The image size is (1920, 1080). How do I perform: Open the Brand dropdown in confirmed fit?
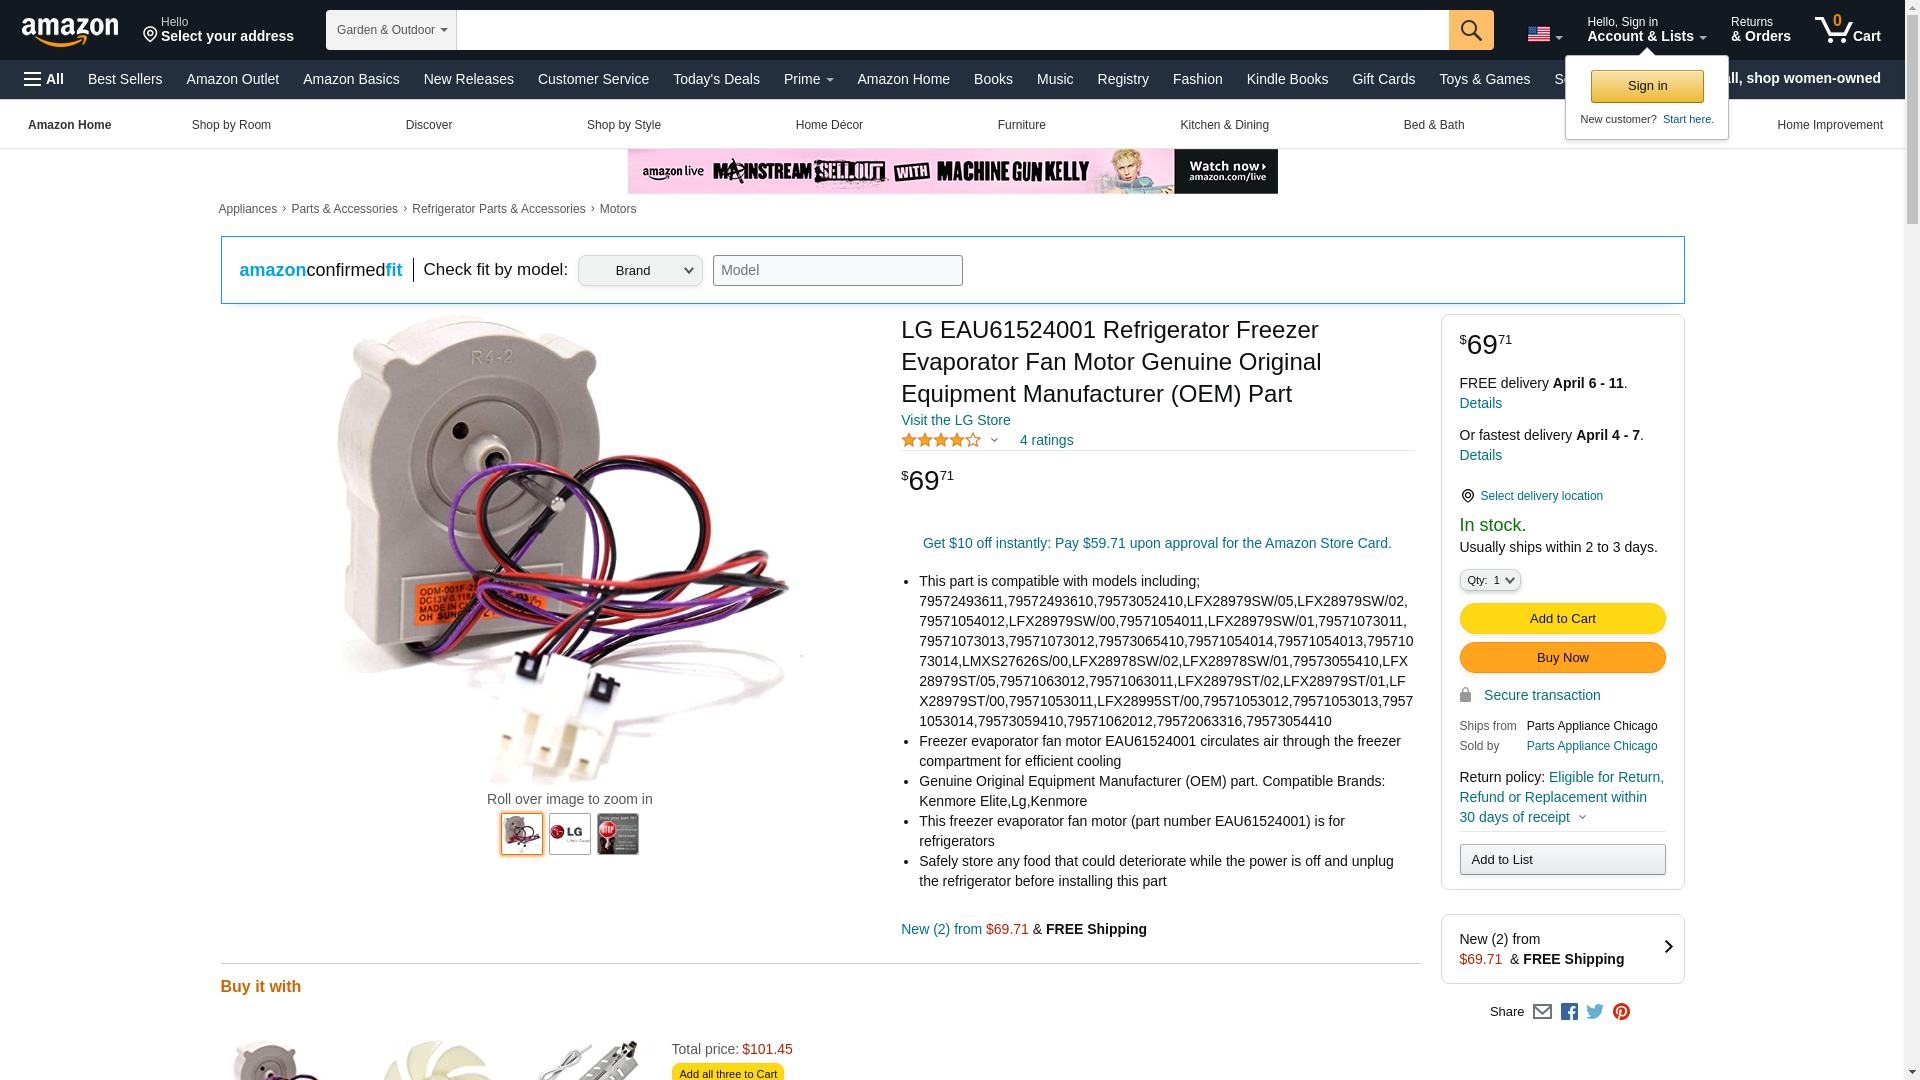640,271
